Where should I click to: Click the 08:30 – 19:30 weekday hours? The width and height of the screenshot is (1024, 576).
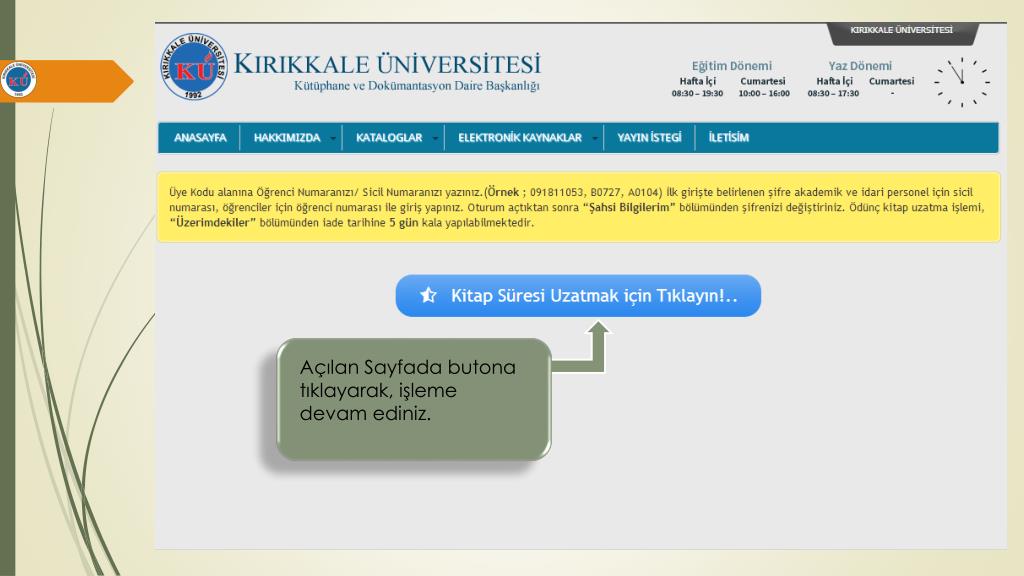(x=697, y=93)
